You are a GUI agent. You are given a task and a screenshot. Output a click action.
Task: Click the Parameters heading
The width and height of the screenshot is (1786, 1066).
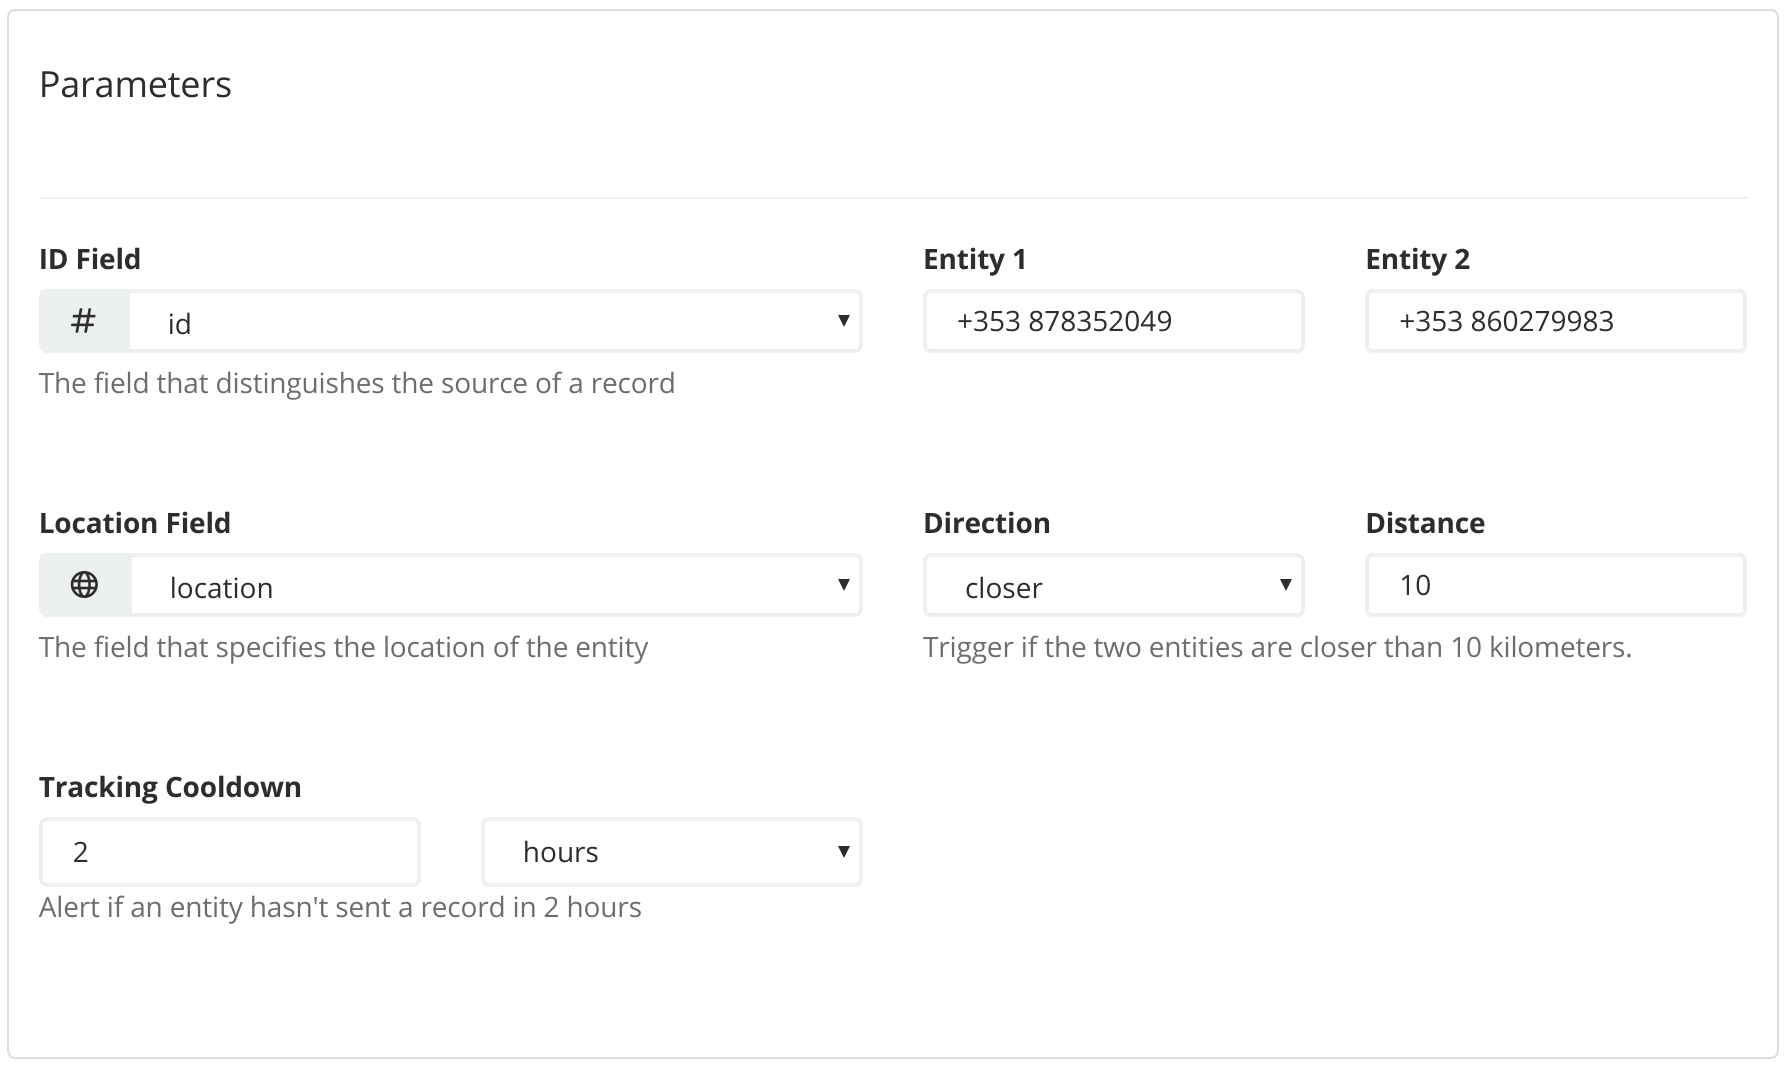(135, 85)
